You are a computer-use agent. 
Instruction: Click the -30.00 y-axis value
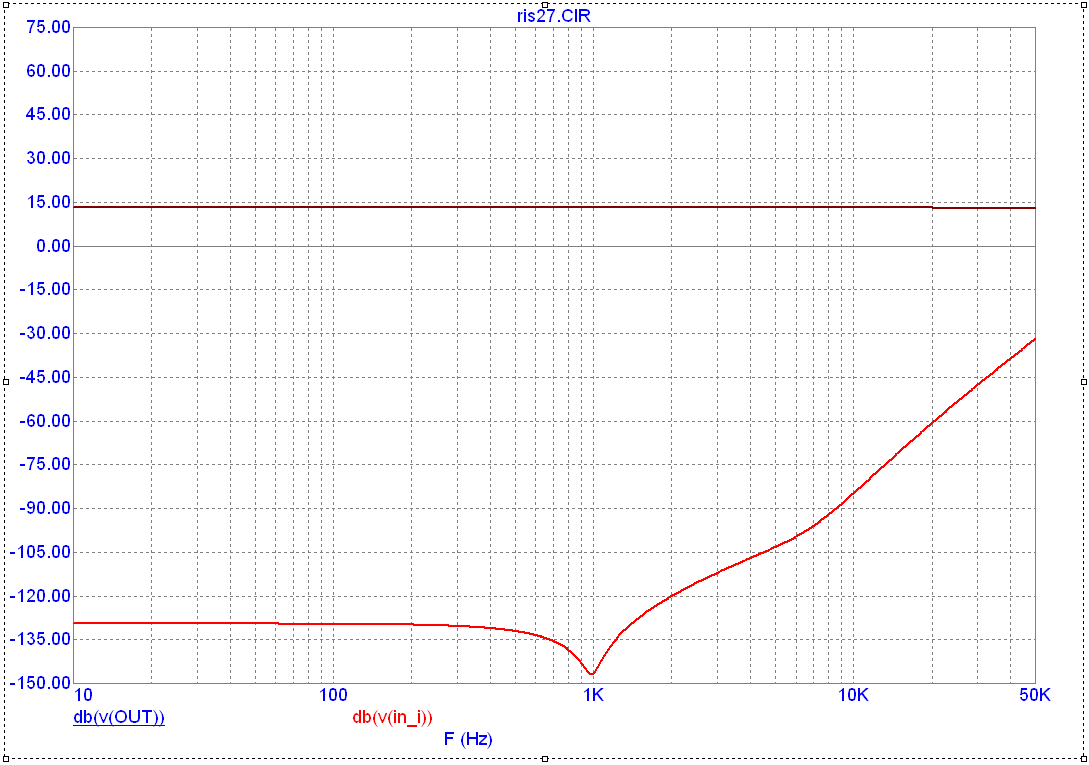44,333
